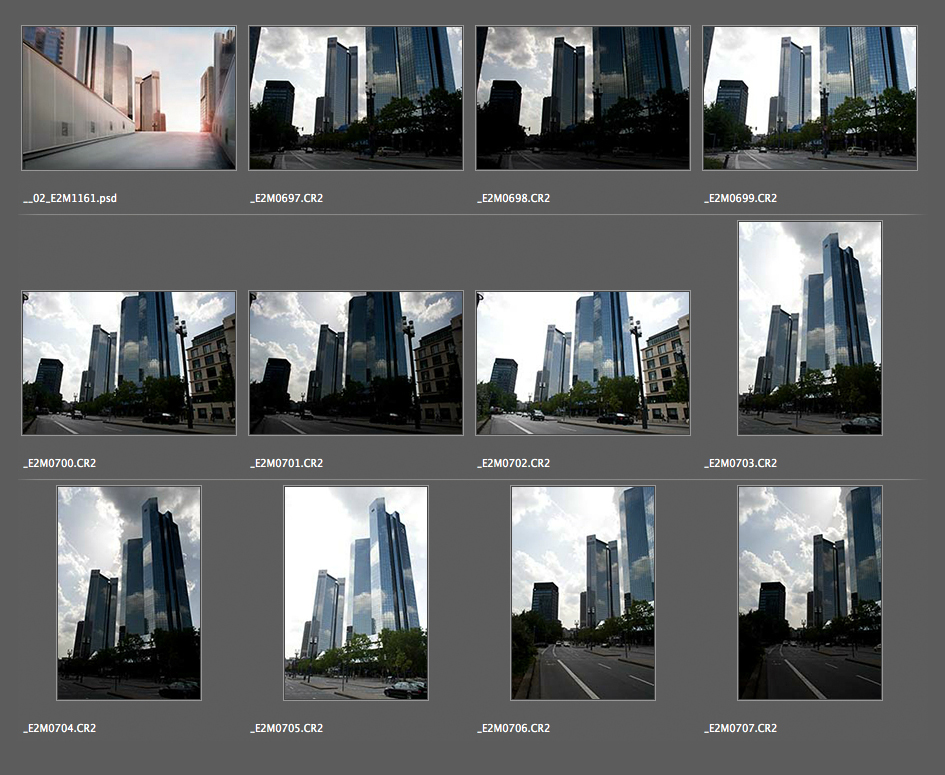Choose the bright _E2M0702.CR2 thumbnail
This screenshot has width=945, height=775.
point(583,363)
